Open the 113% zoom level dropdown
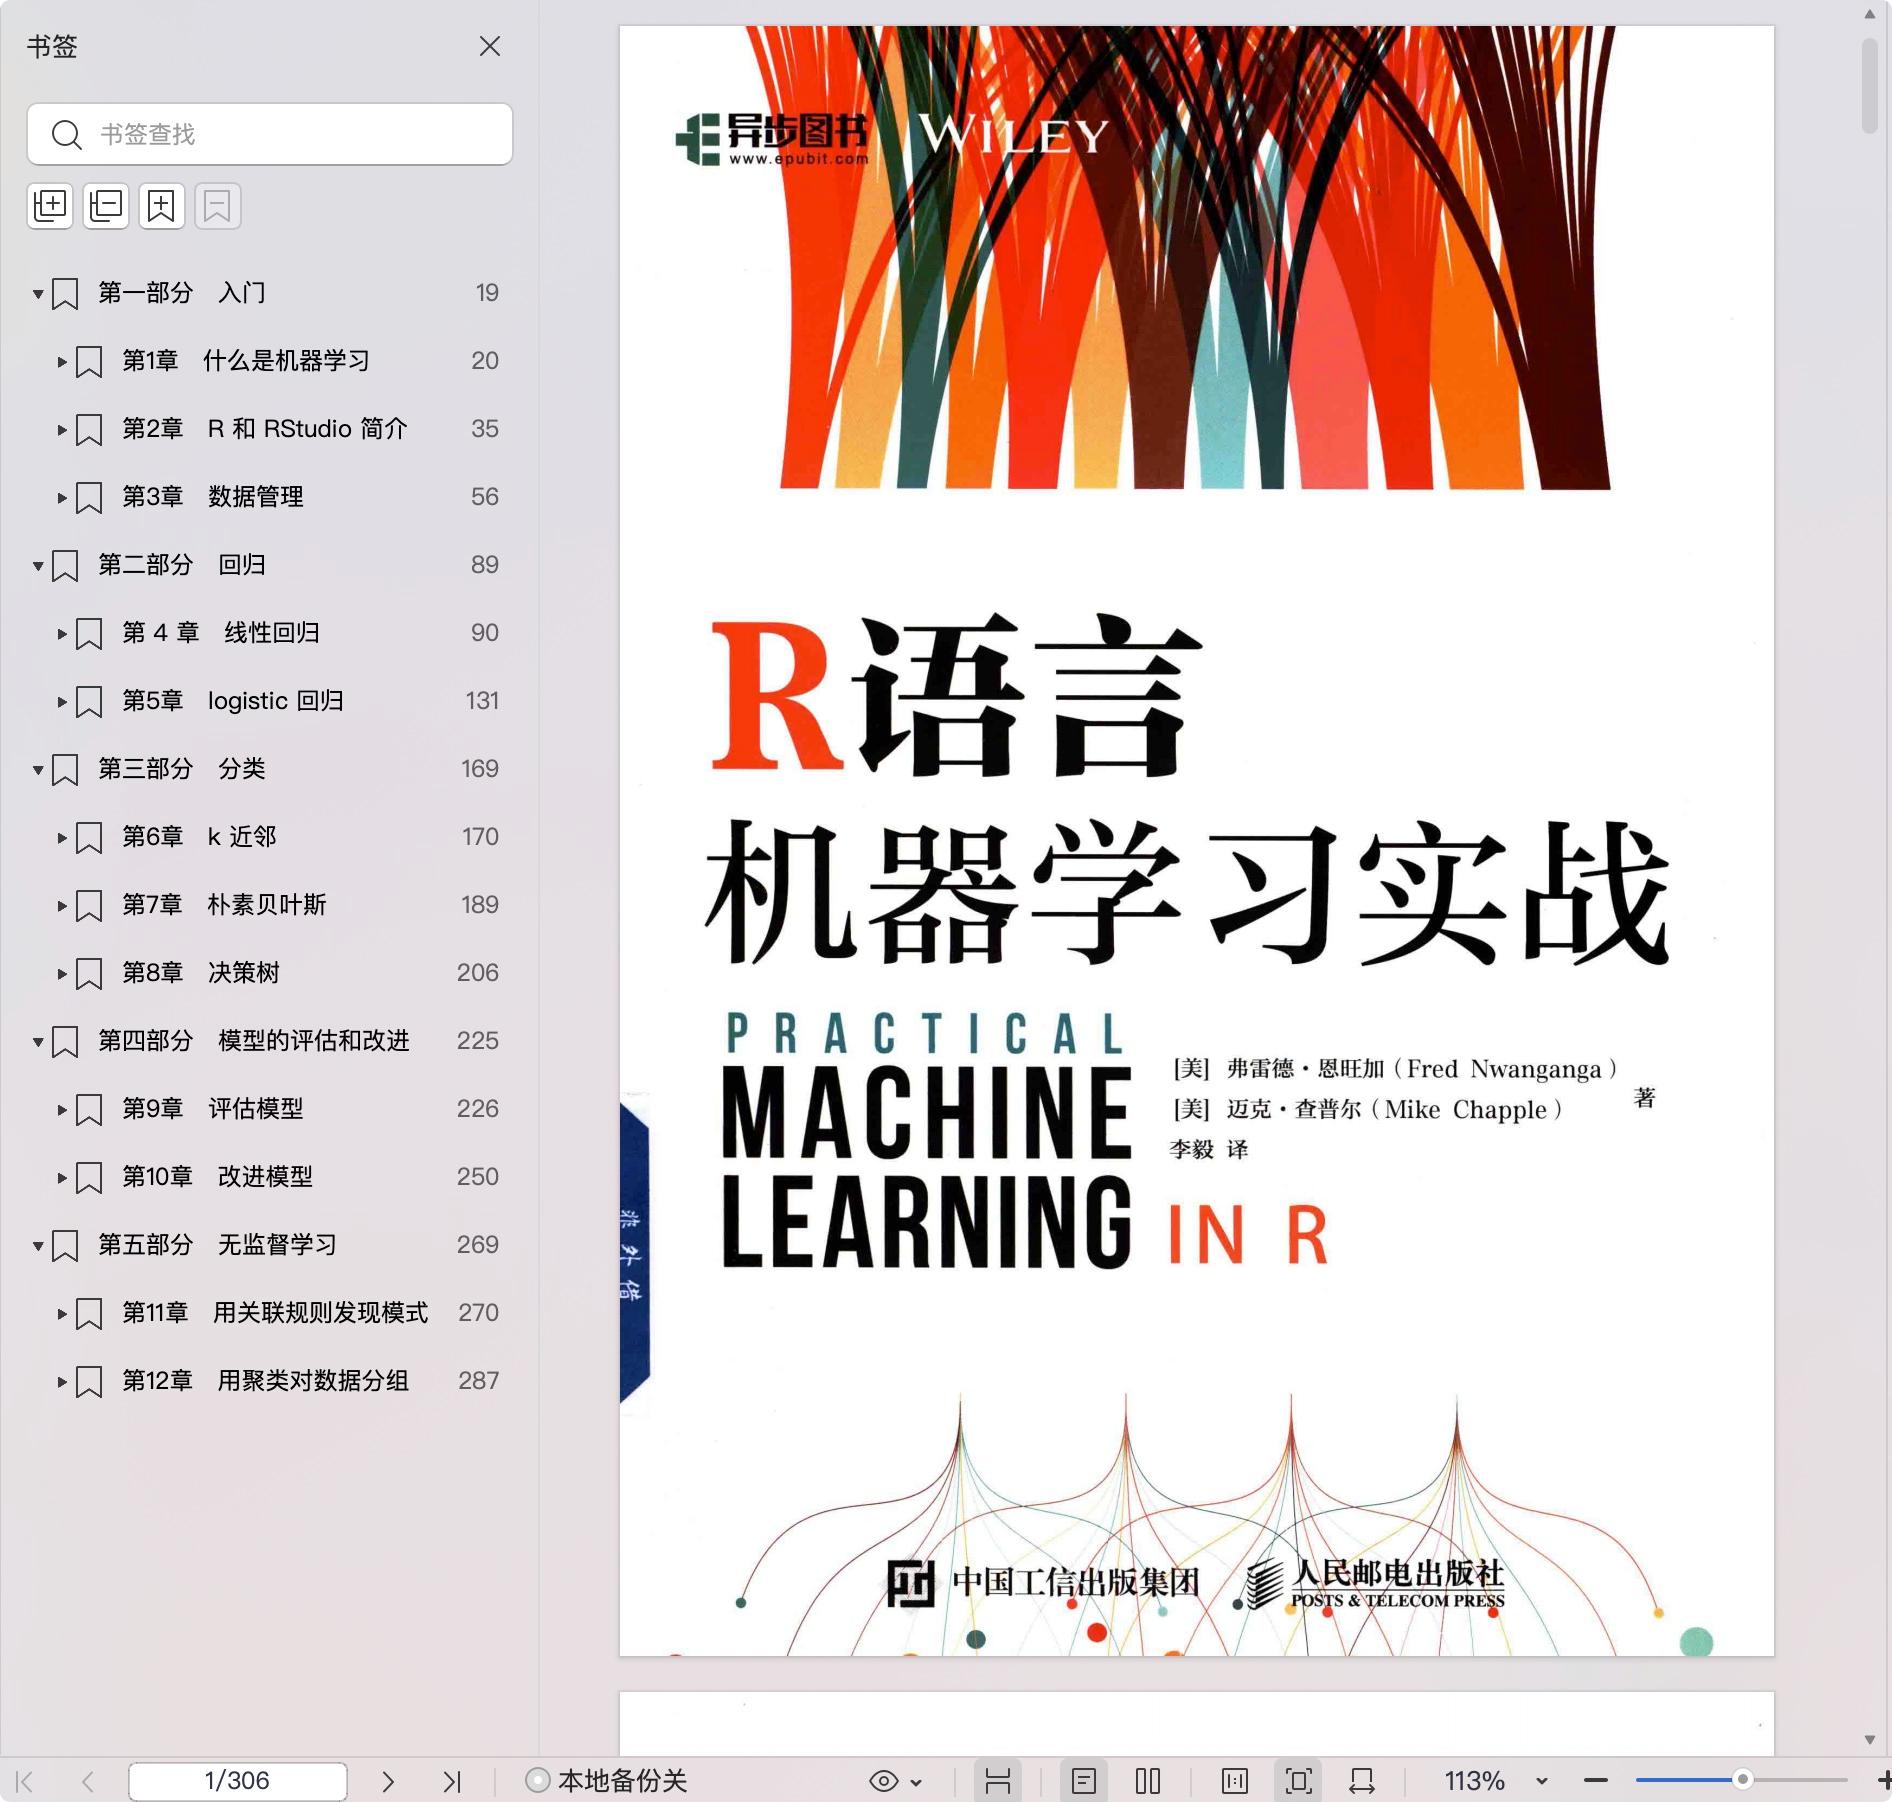1892x1802 pixels. click(x=1541, y=1781)
